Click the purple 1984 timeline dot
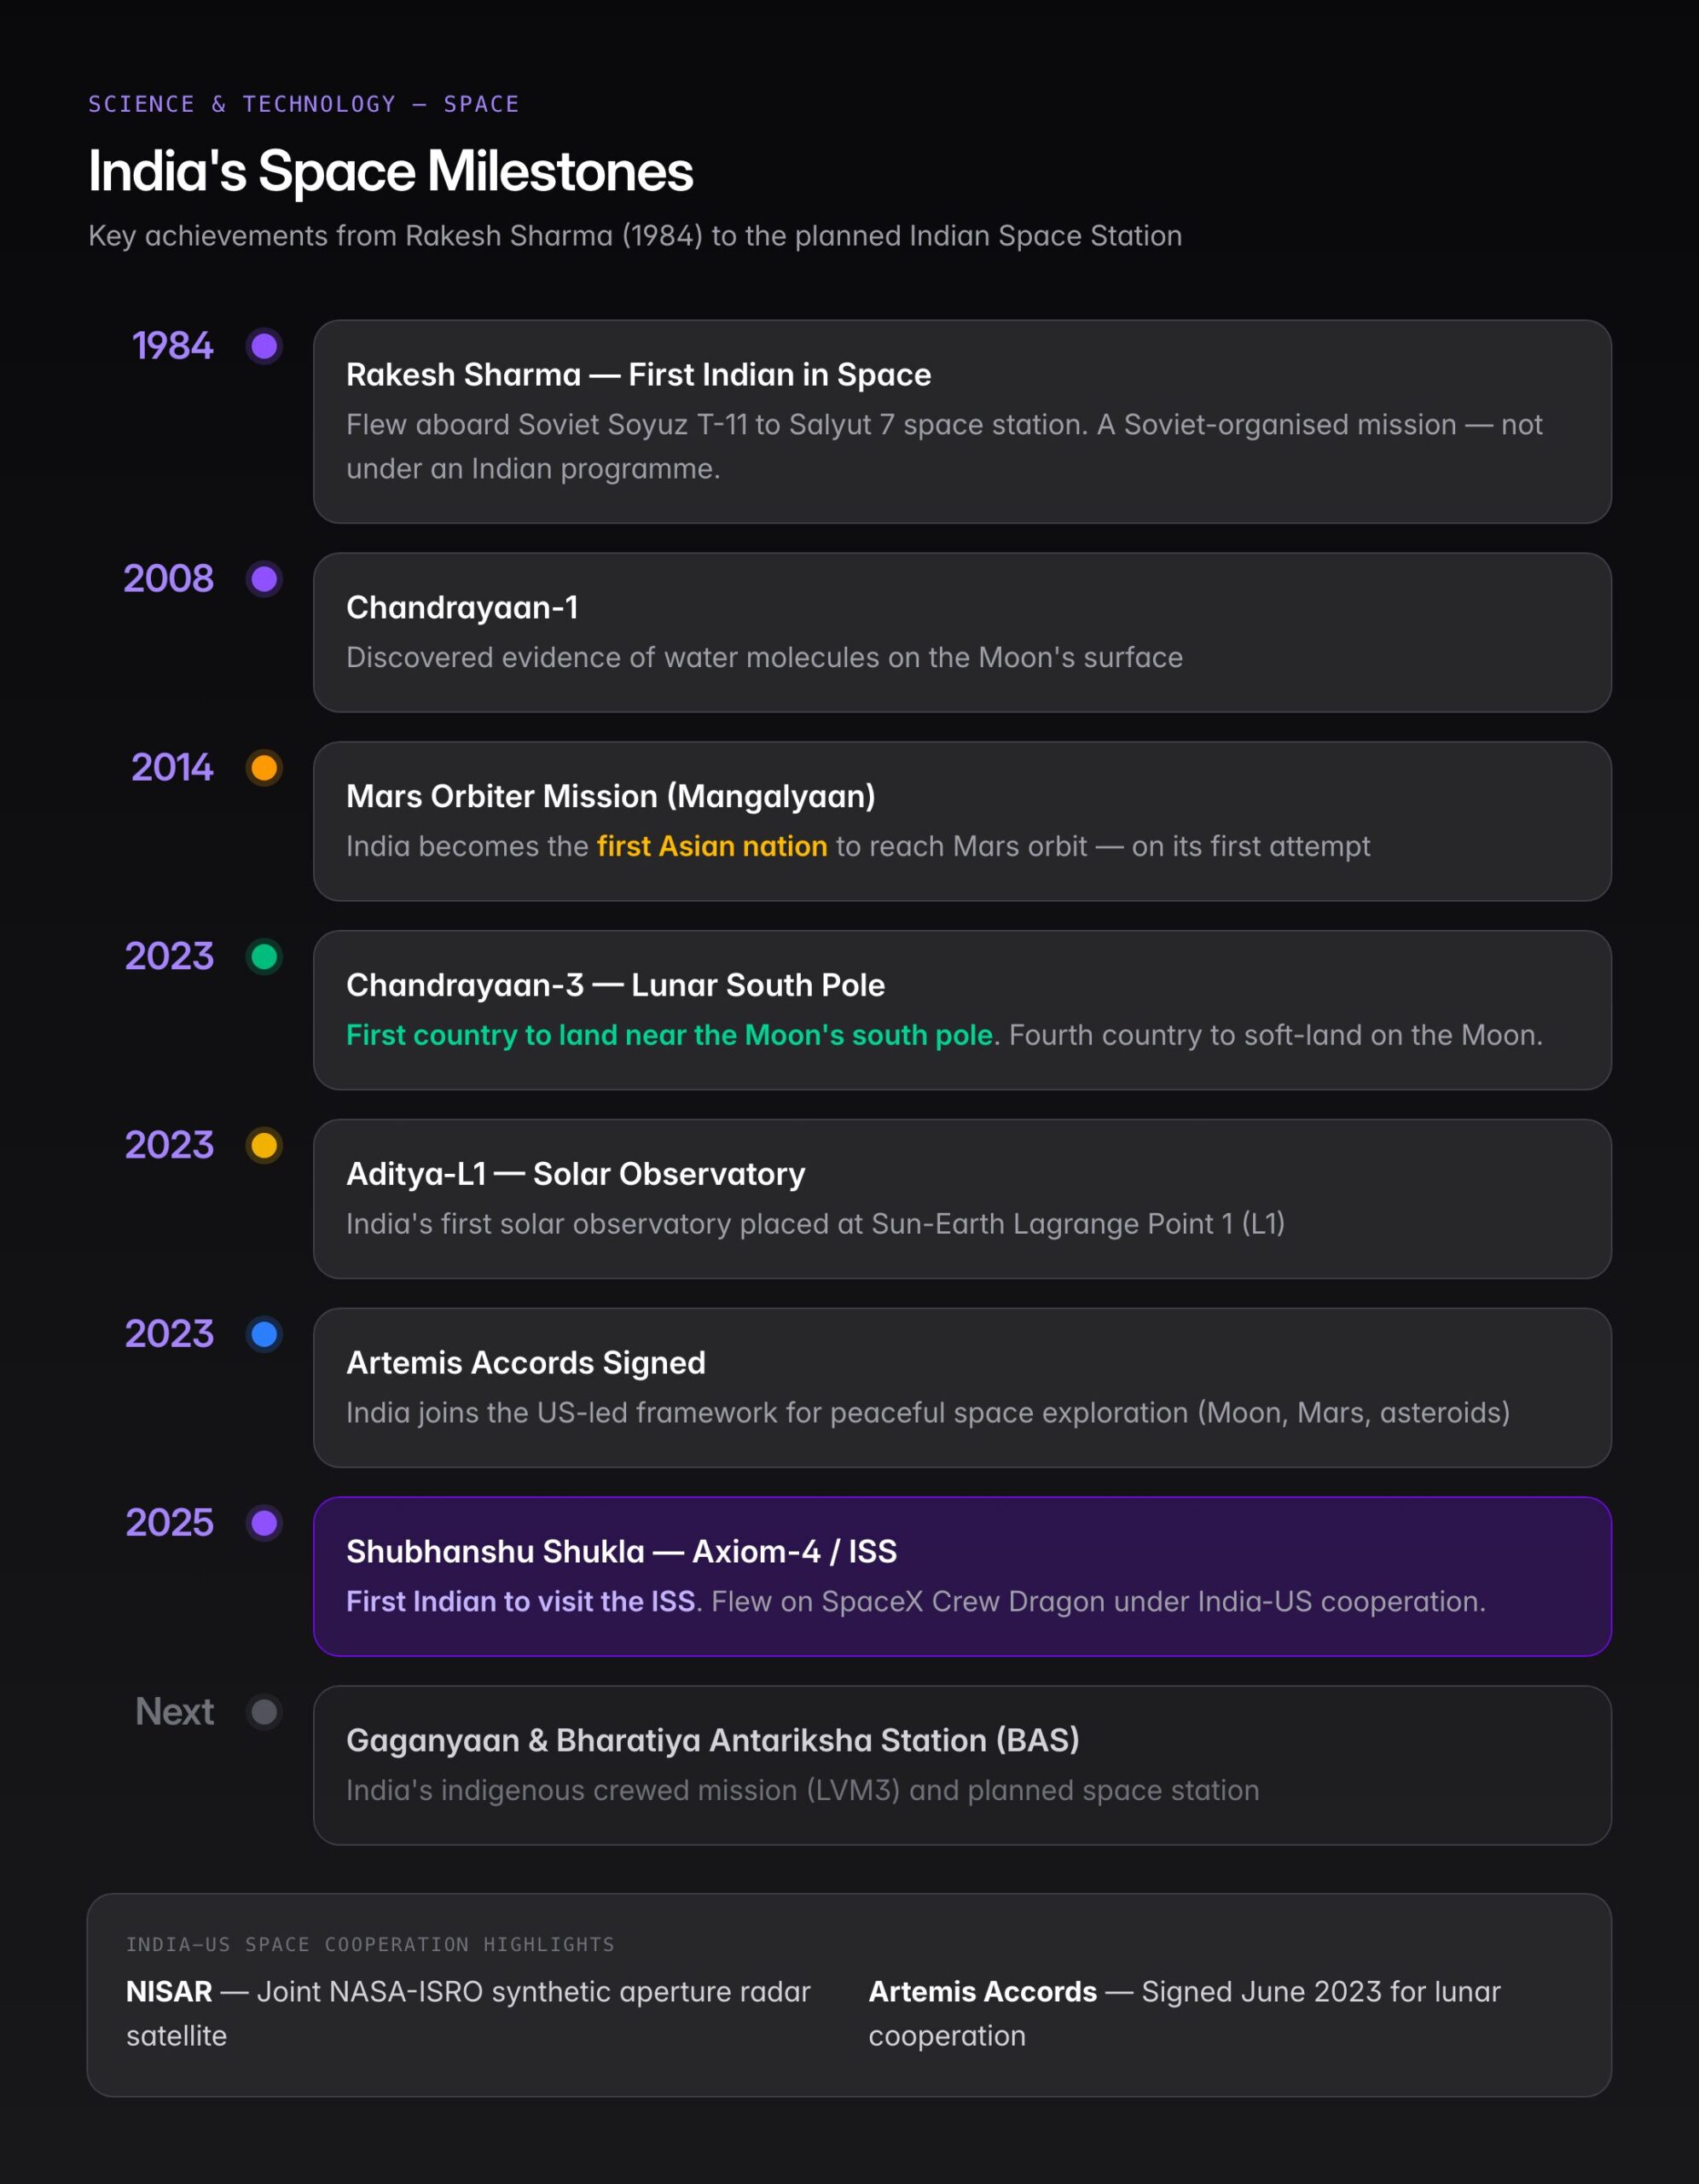1699x2184 pixels. click(x=264, y=346)
